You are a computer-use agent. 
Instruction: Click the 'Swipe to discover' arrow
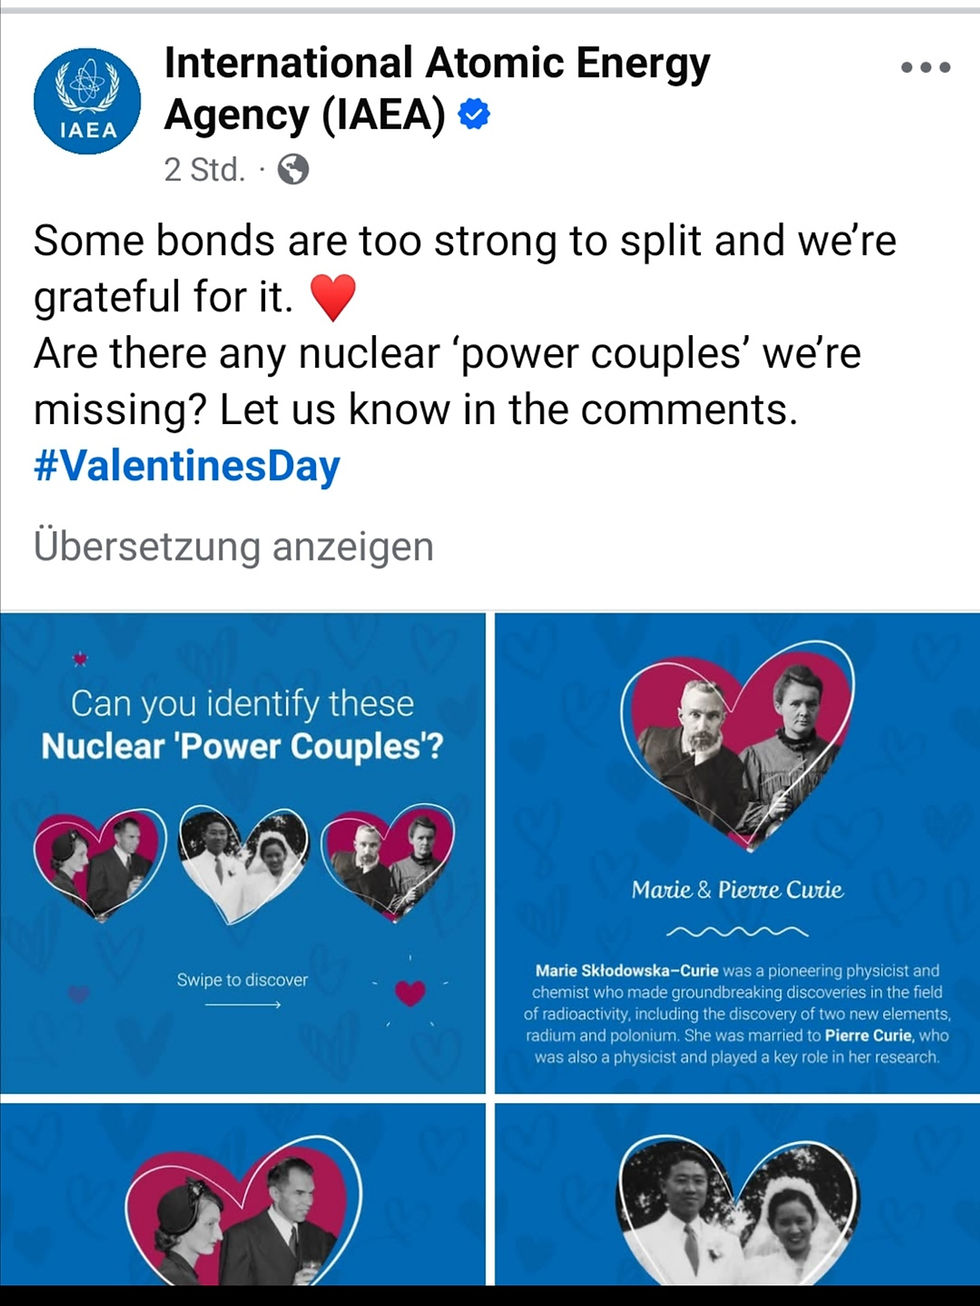(x=243, y=1003)
